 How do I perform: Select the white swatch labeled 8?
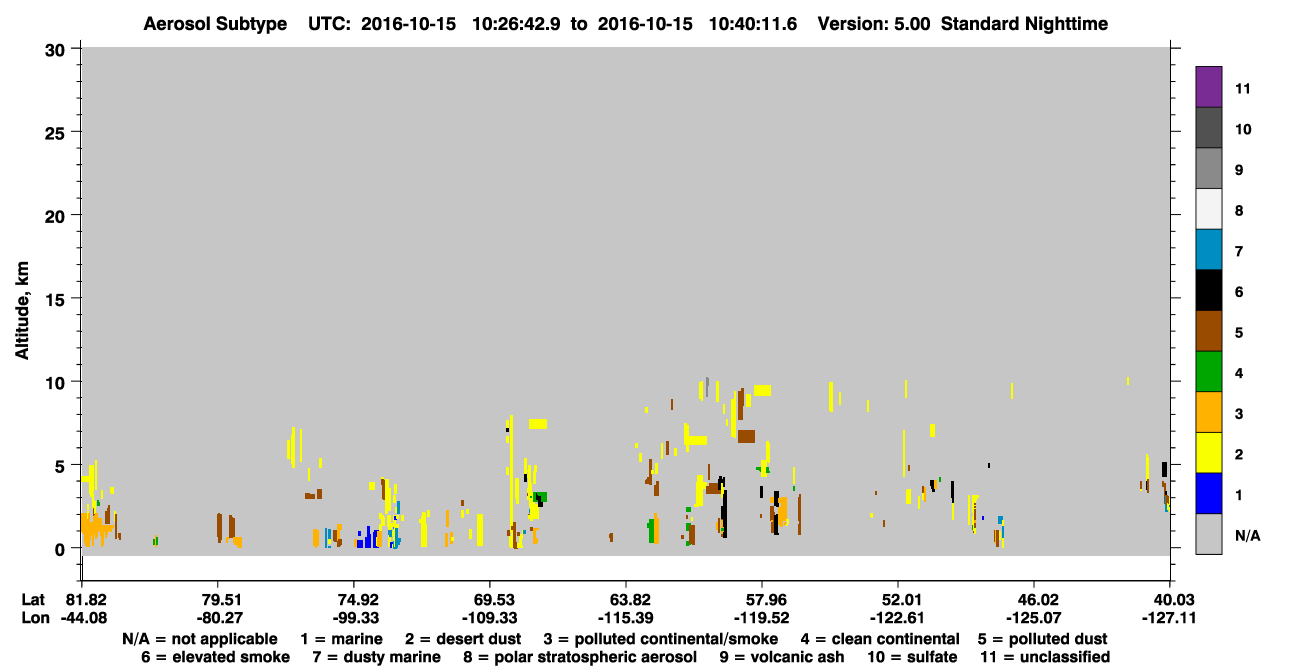pyautogui.click(x=1209, y=209)
